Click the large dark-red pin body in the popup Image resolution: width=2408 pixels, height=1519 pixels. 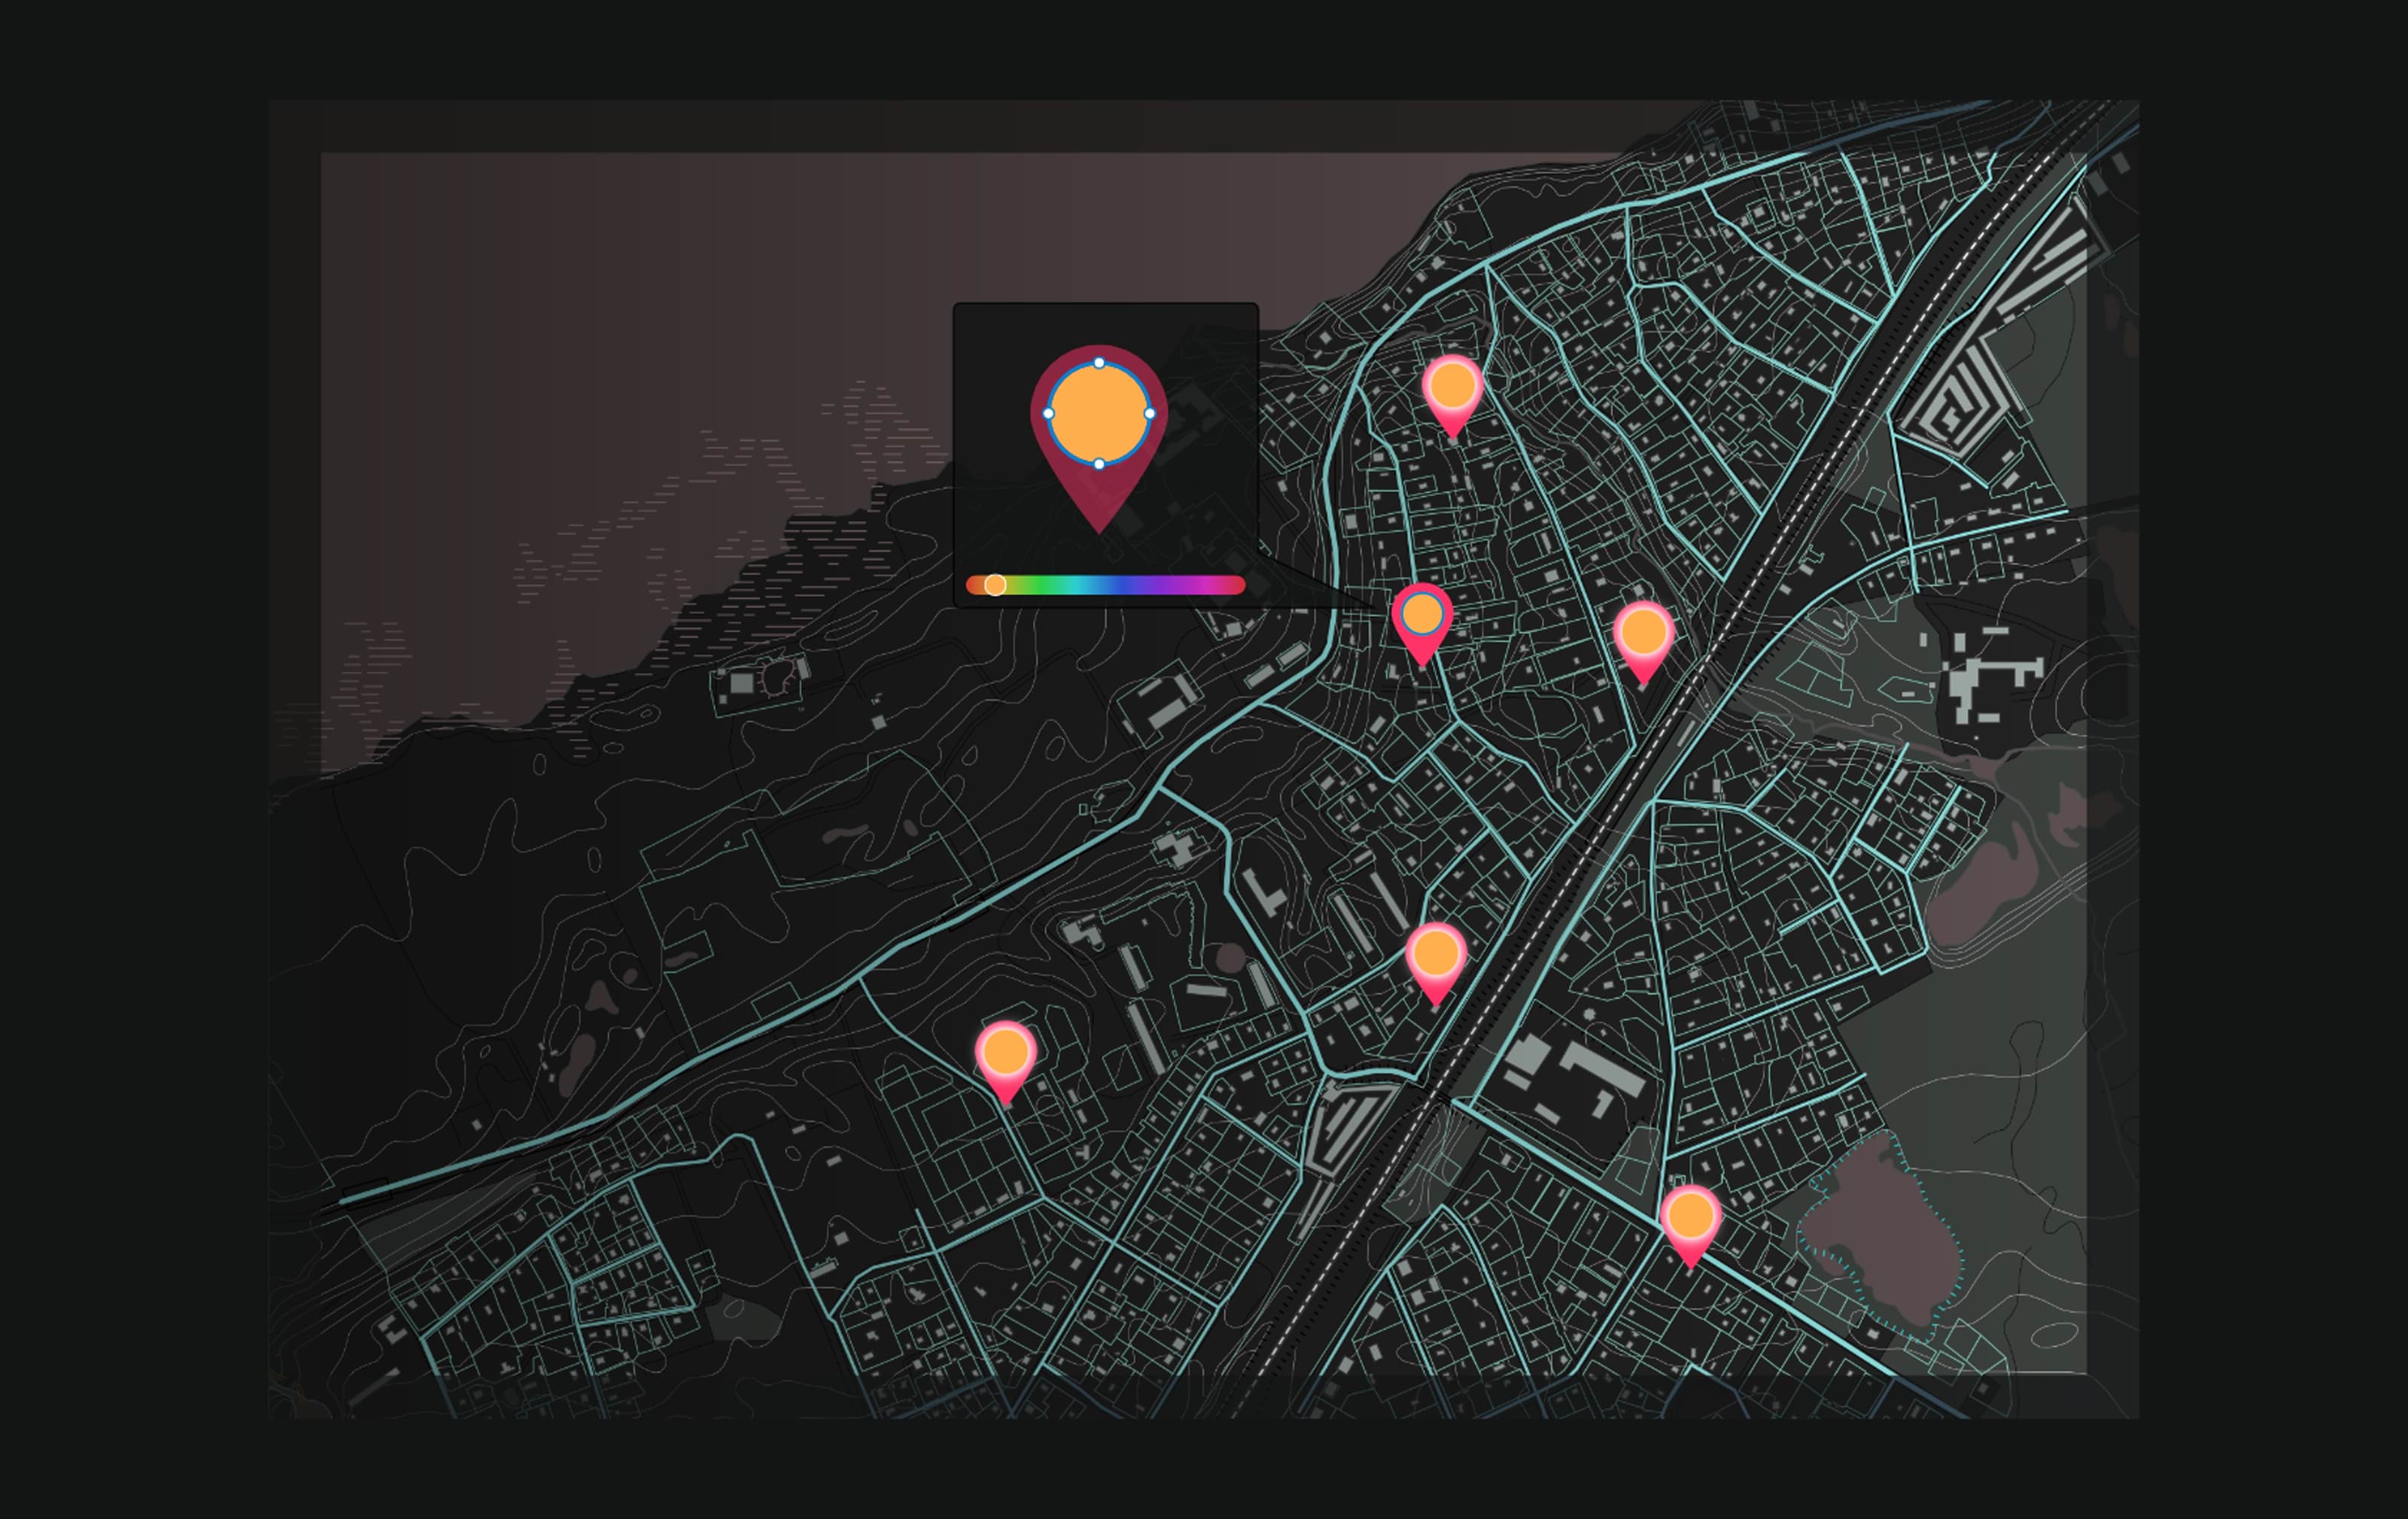pos(1099,495)
